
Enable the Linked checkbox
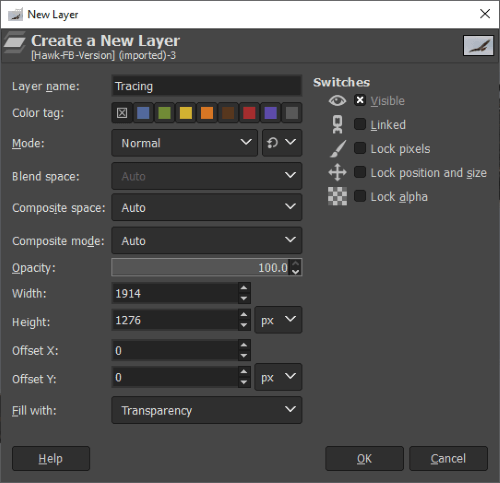click(360, 124)
